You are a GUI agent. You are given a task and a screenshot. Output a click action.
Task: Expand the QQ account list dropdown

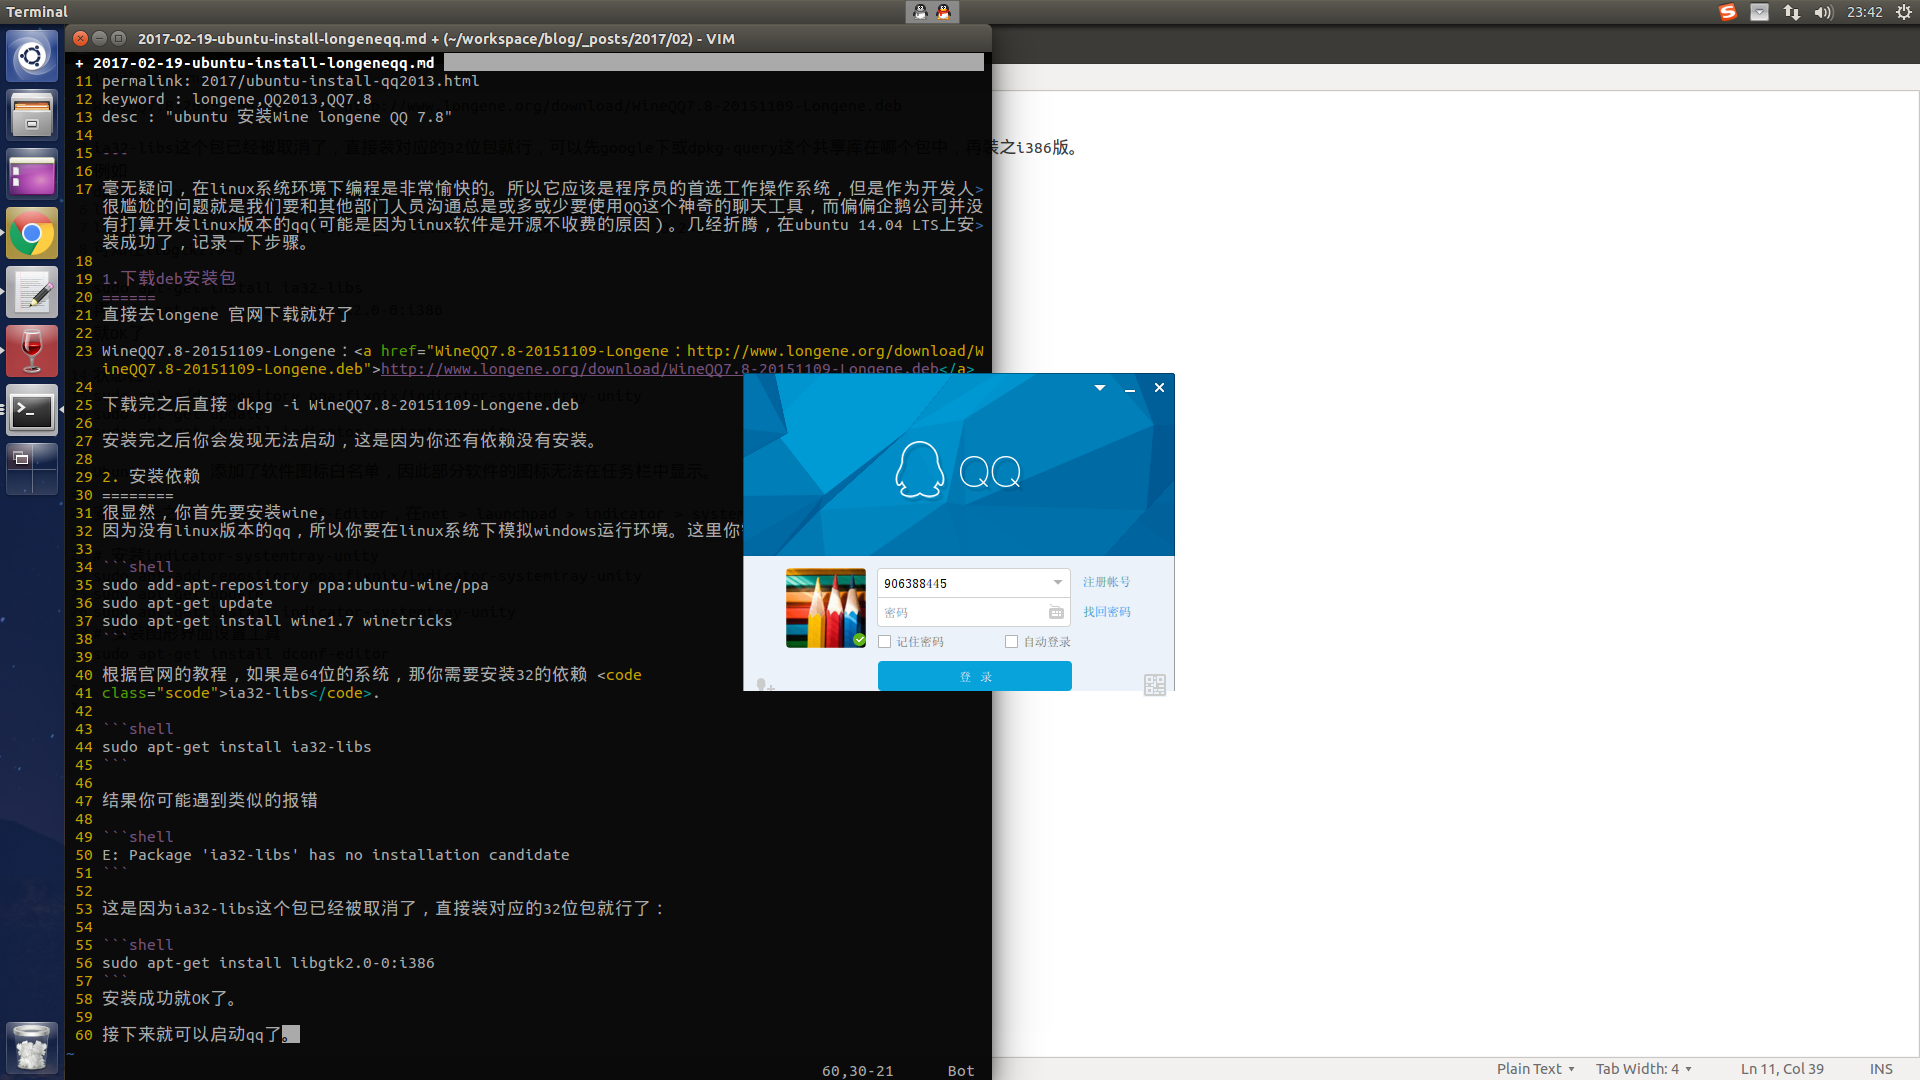(1058, 582)
